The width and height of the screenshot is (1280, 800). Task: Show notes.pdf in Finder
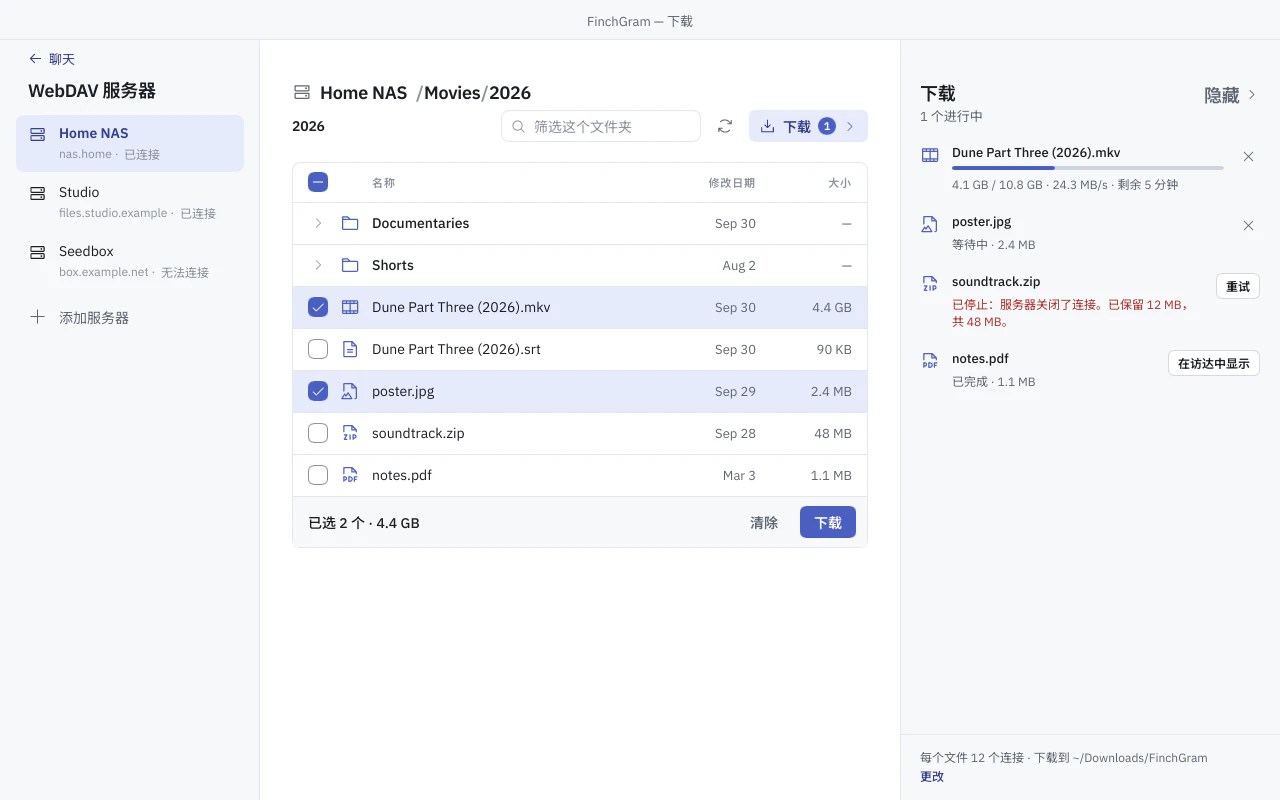tap(1214, 363)
